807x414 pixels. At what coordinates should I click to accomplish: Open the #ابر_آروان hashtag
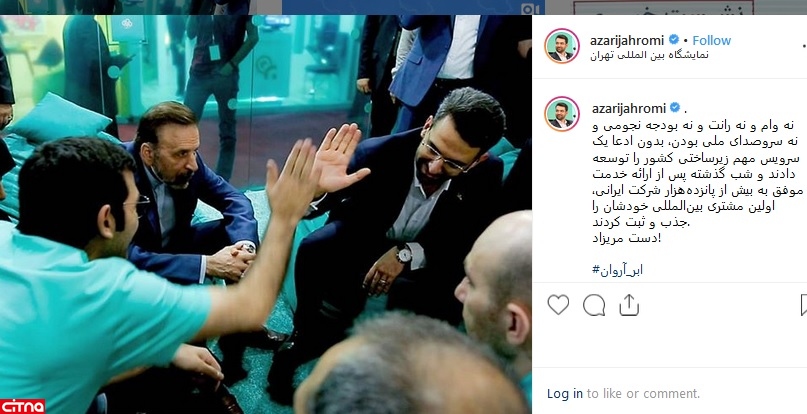(x=617, y=270)
